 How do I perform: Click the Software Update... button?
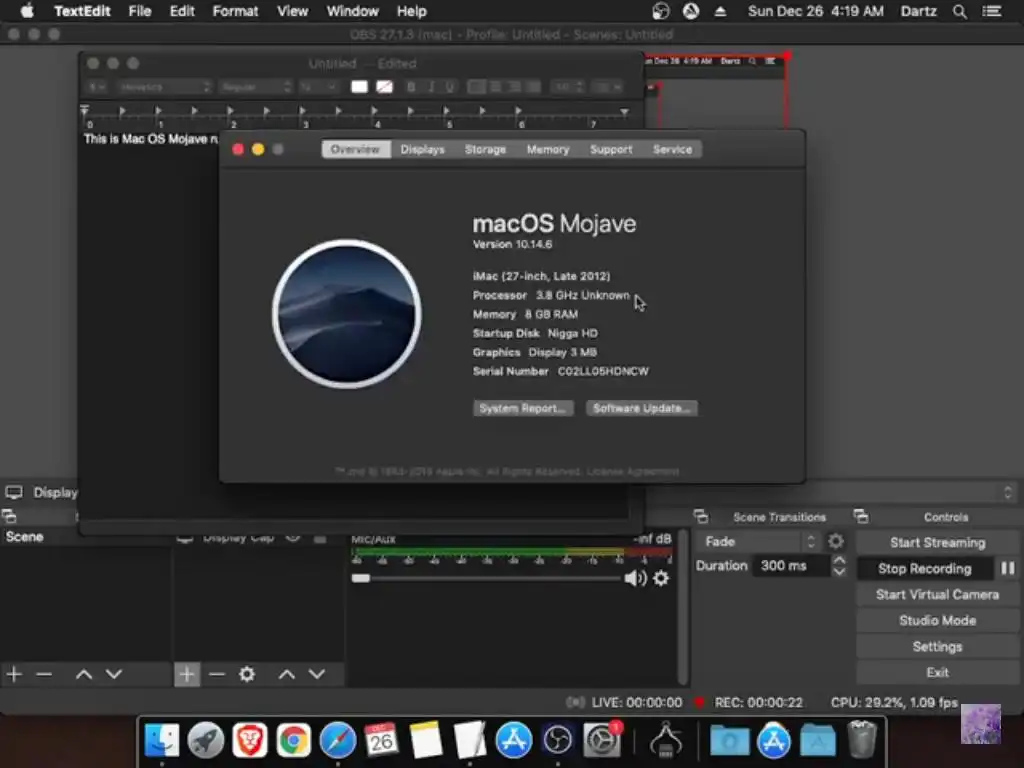pyautogui.click(x=641, y=408)
